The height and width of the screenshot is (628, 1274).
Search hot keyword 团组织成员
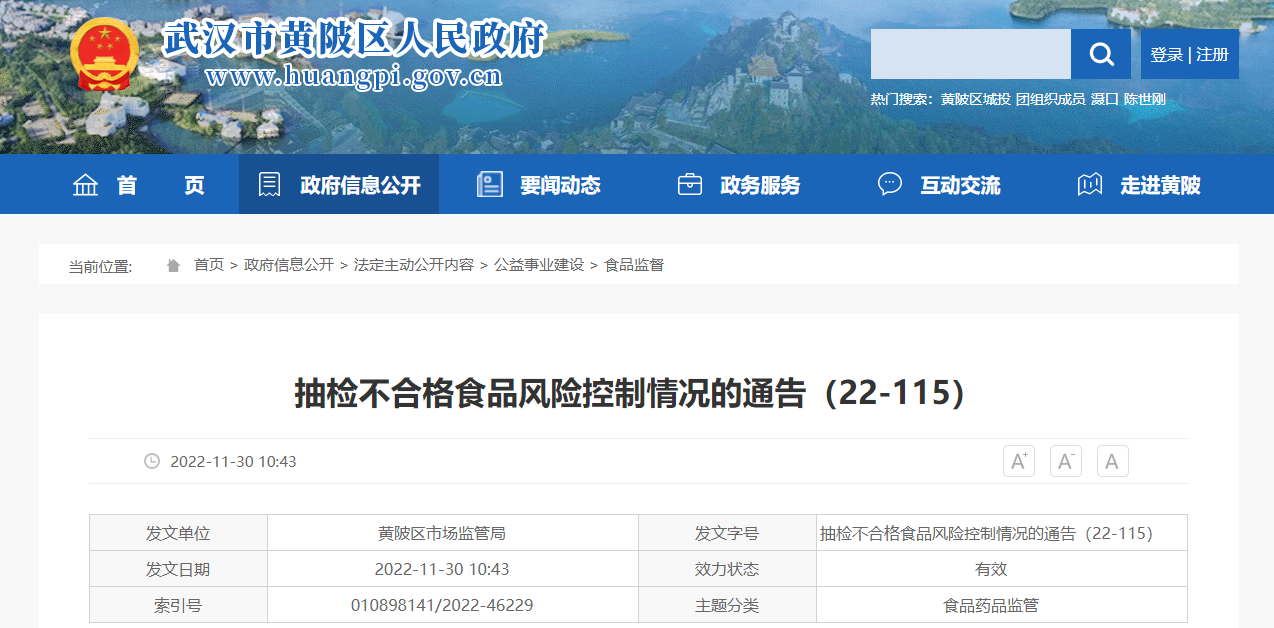(x=1051, y=99)
